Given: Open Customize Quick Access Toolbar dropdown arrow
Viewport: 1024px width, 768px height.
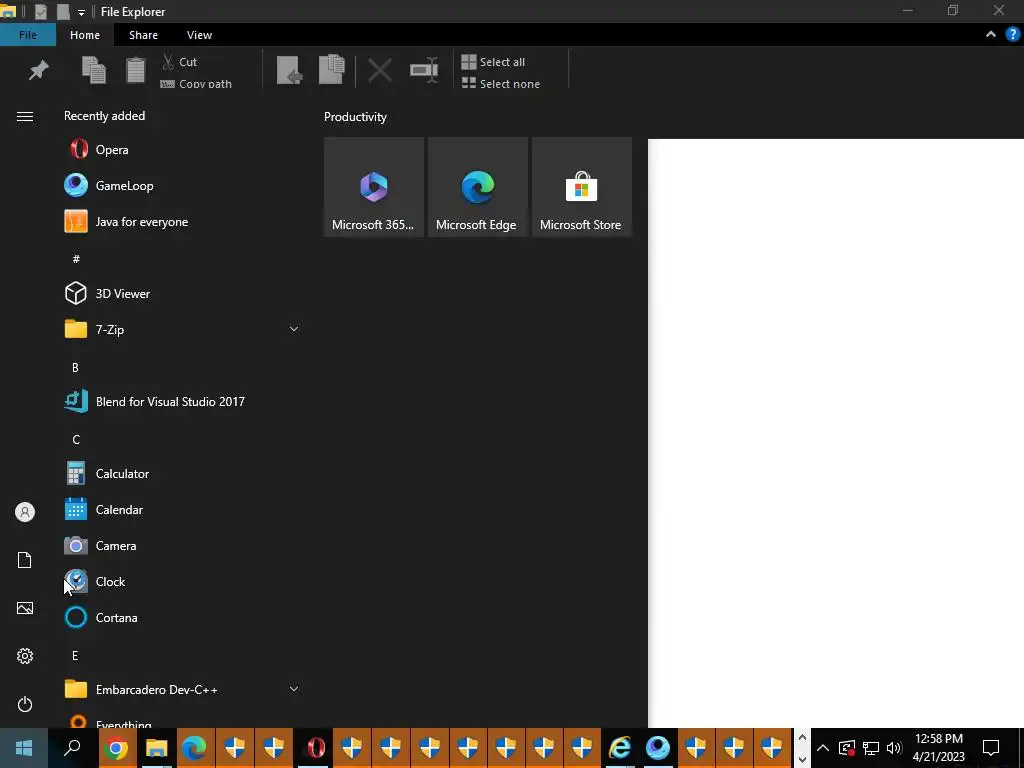Looking at the screenshot, I should point(81,12).
